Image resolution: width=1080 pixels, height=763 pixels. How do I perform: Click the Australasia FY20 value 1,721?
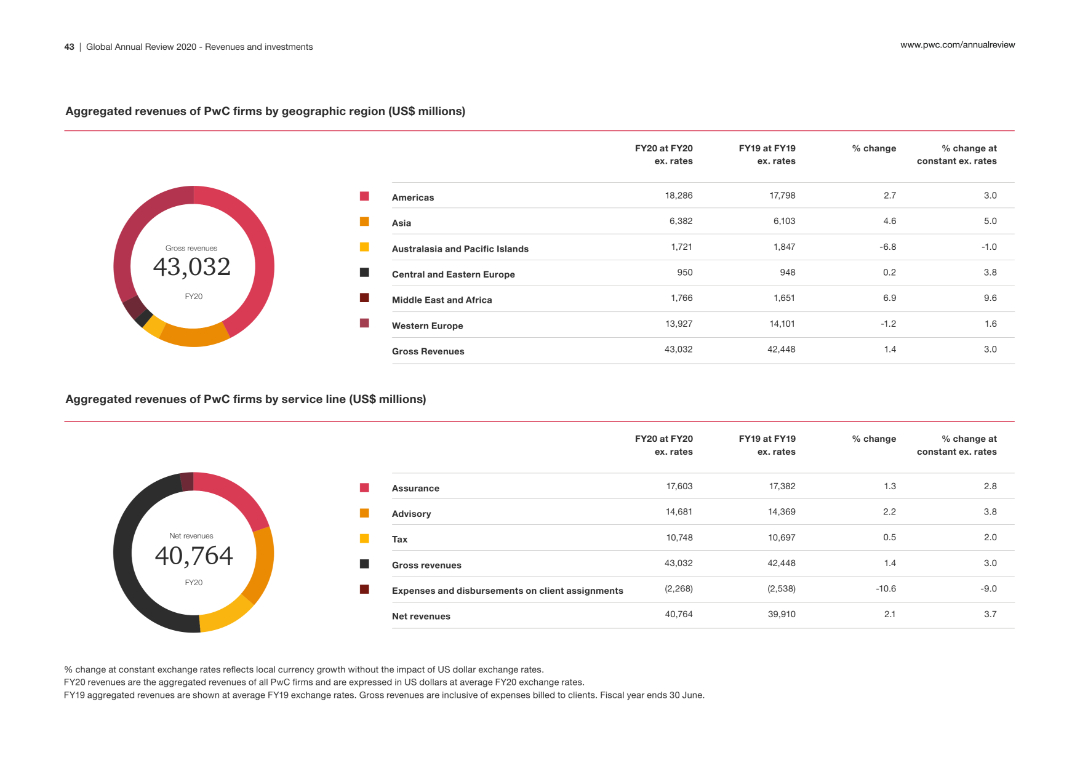(x=681, y=247)
